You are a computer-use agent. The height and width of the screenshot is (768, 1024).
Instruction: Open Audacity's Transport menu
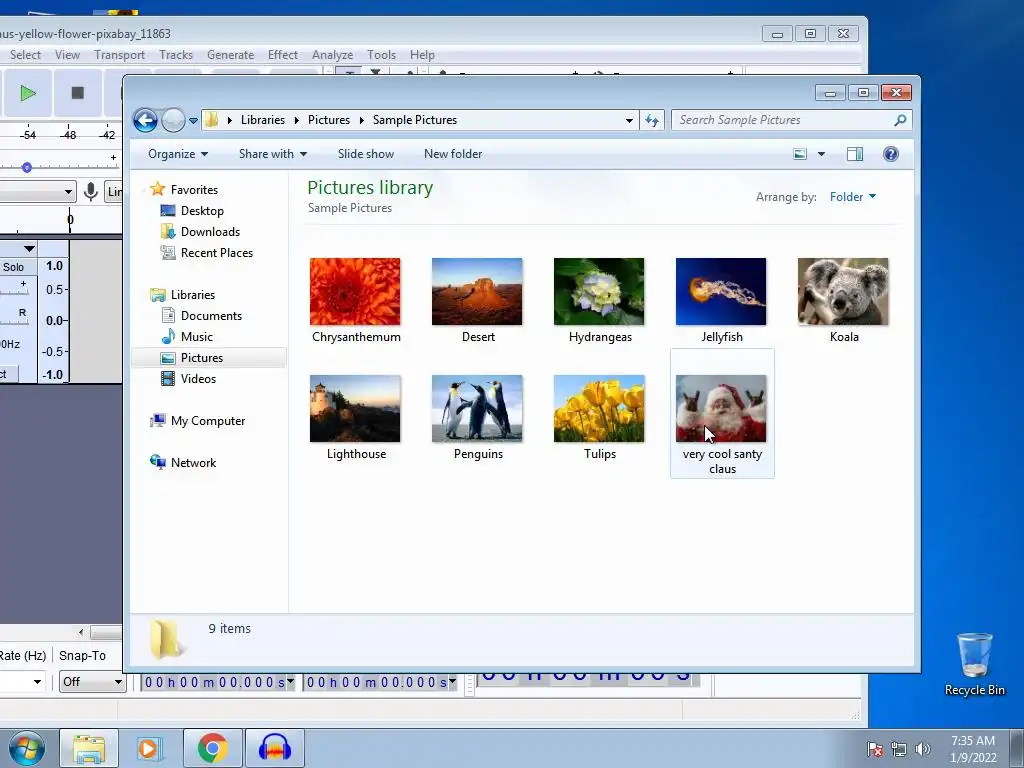point(120,55)
